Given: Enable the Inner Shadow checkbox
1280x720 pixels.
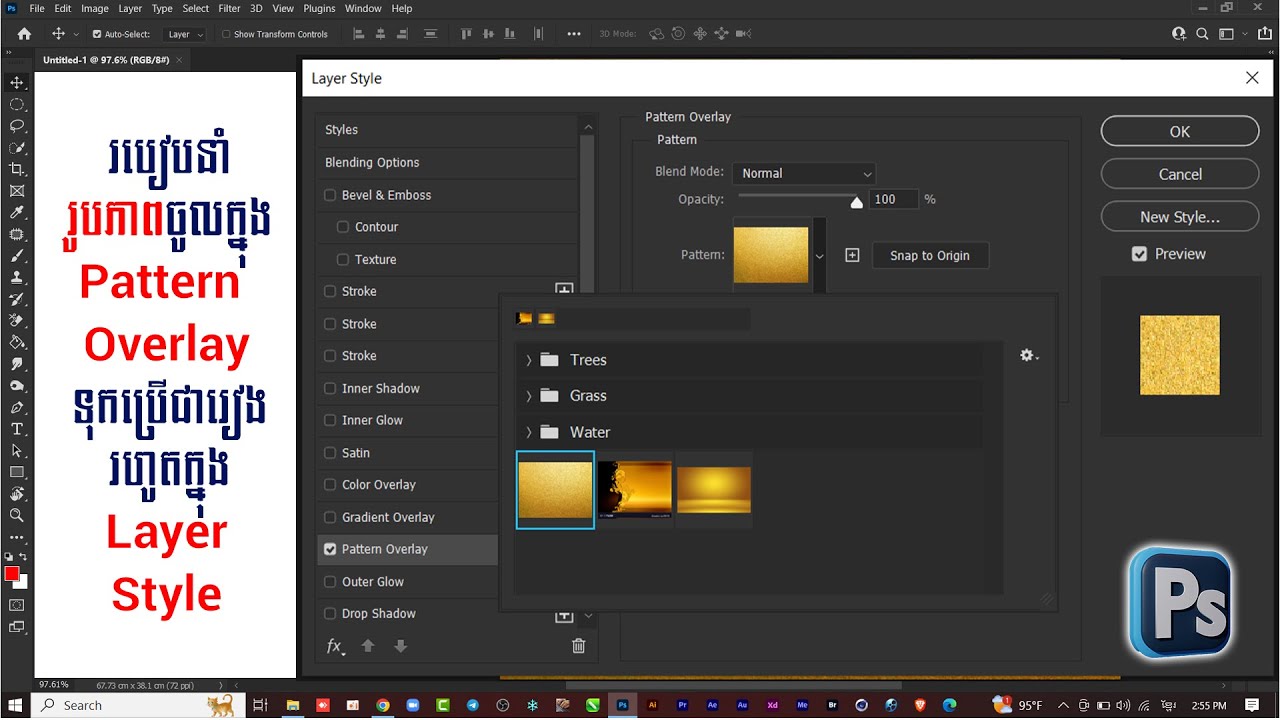Looking at the screenshot, I should click(330, 388).
